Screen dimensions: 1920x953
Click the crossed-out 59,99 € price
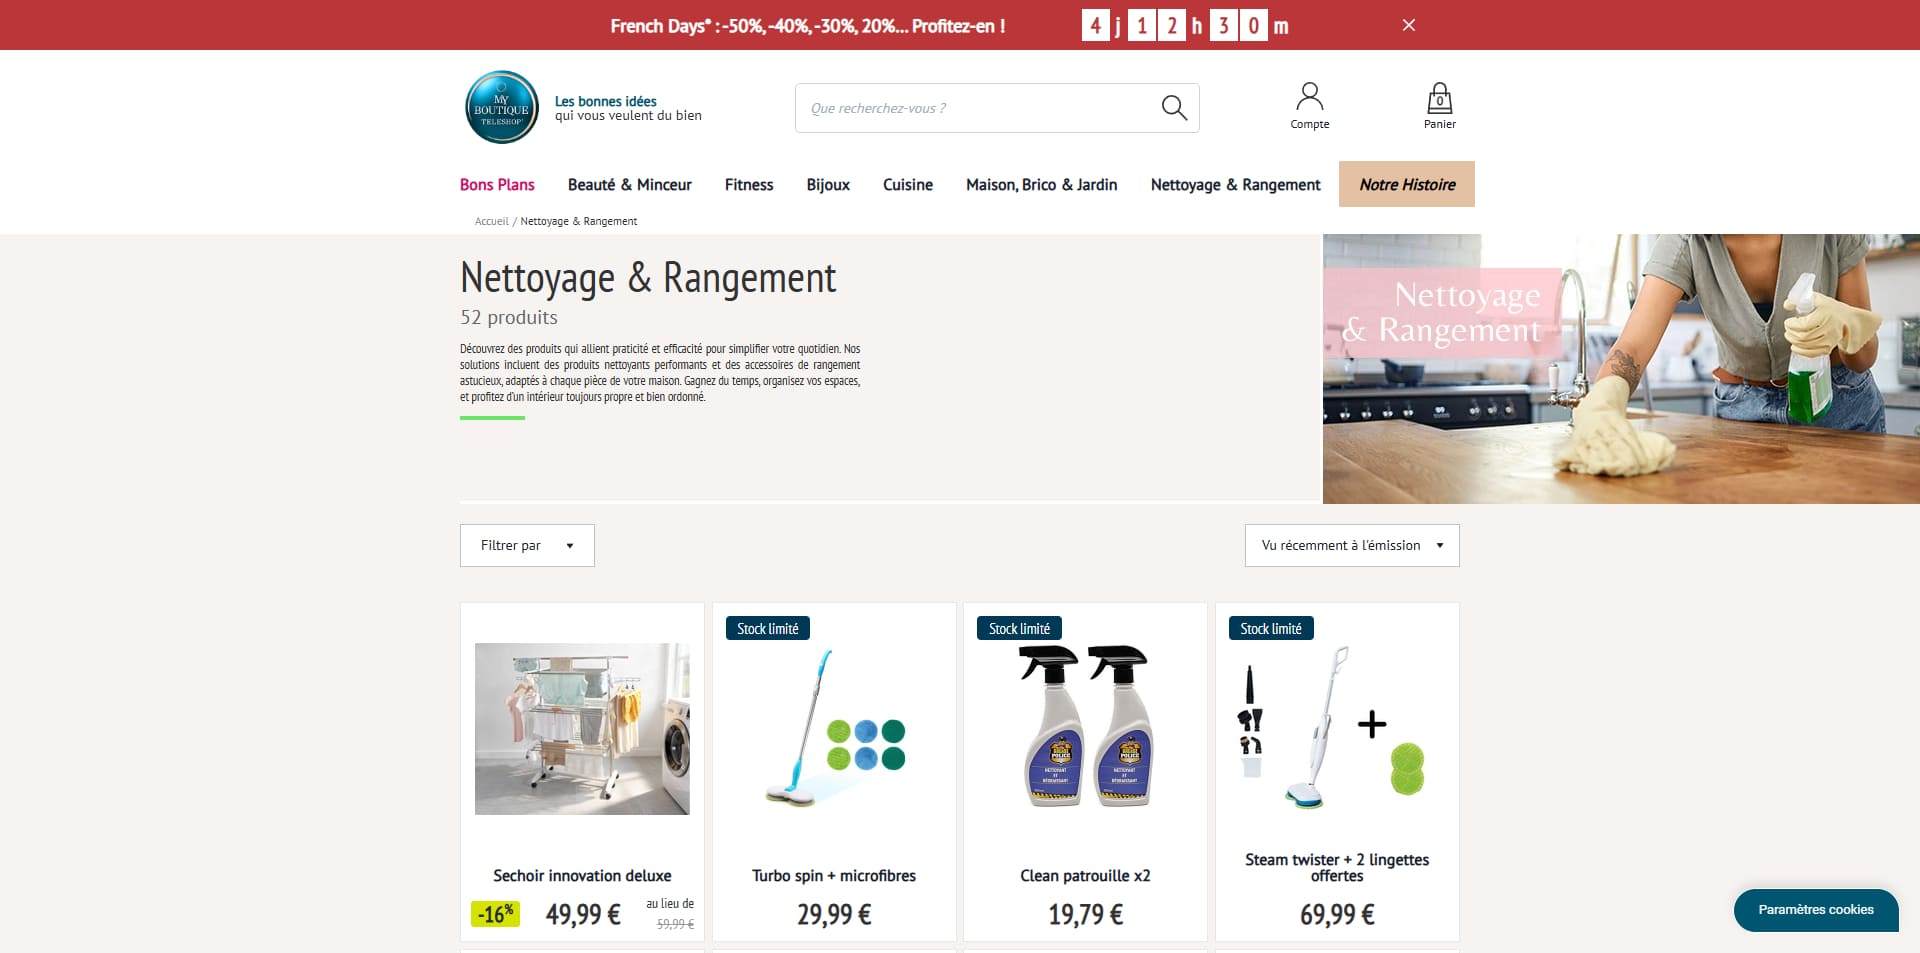coord(675,924)
